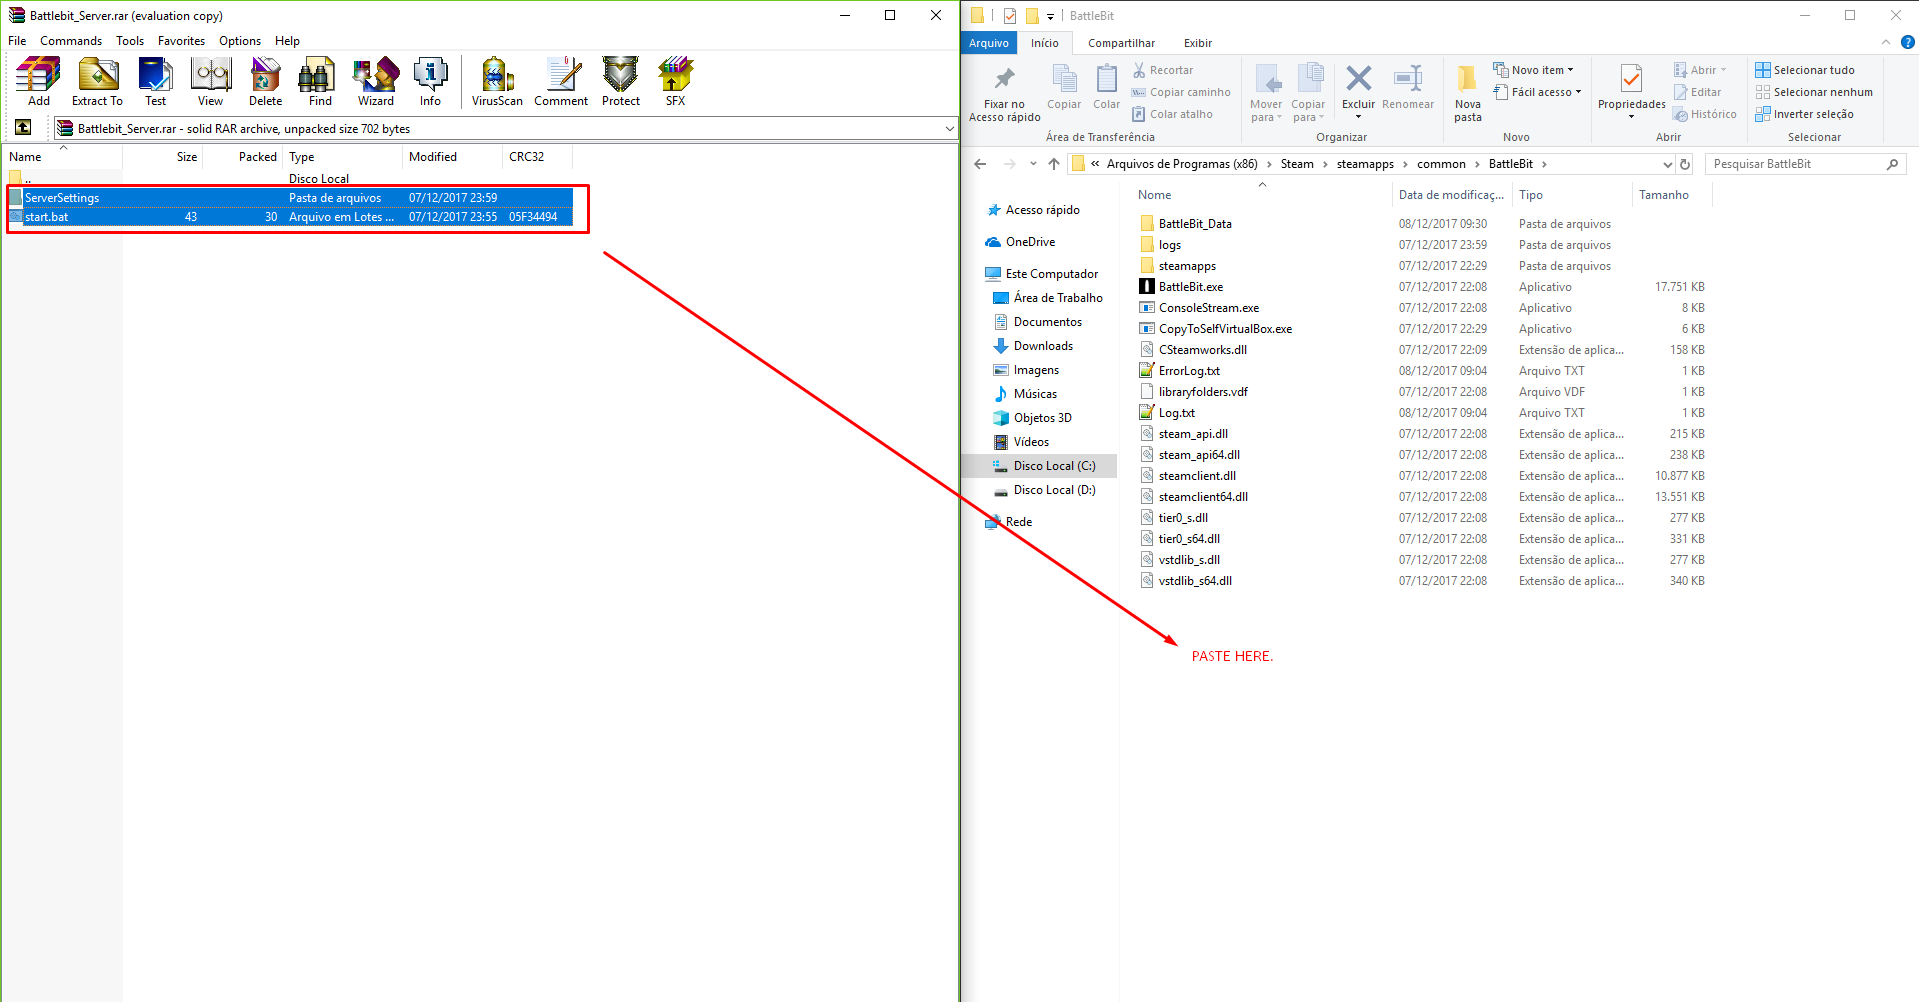Open the Find binoculars tool

[320, 81]
